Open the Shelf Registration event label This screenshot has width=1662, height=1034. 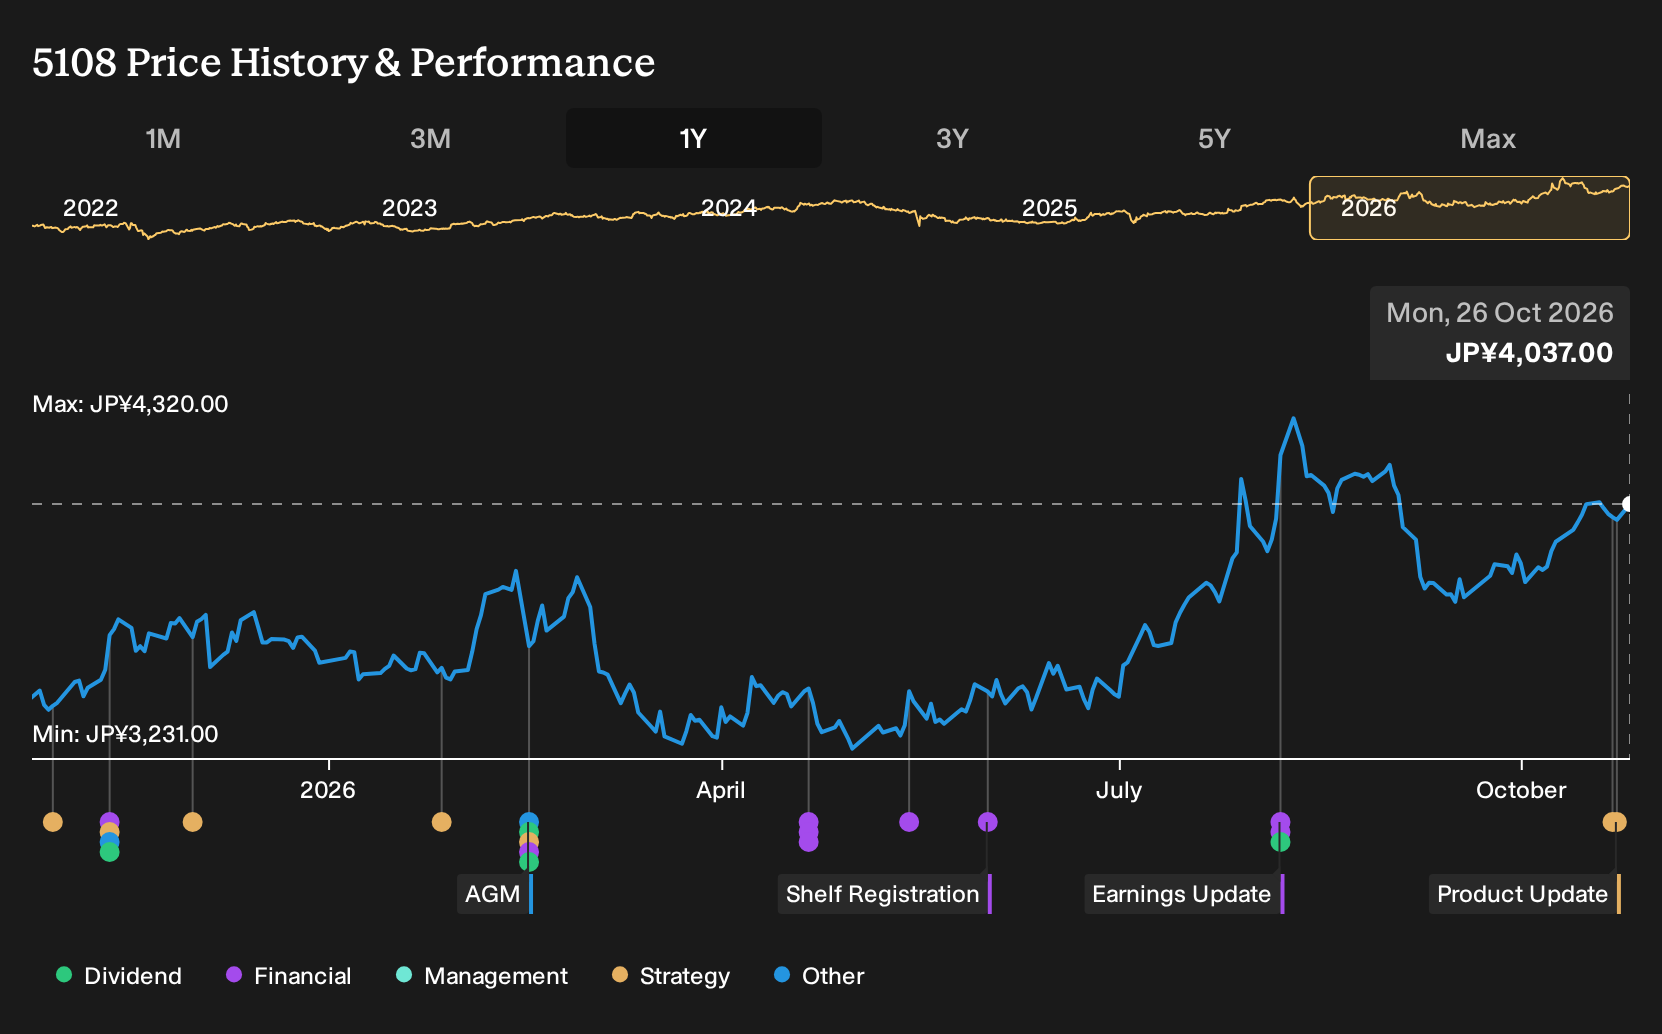(x=885, y=894)
